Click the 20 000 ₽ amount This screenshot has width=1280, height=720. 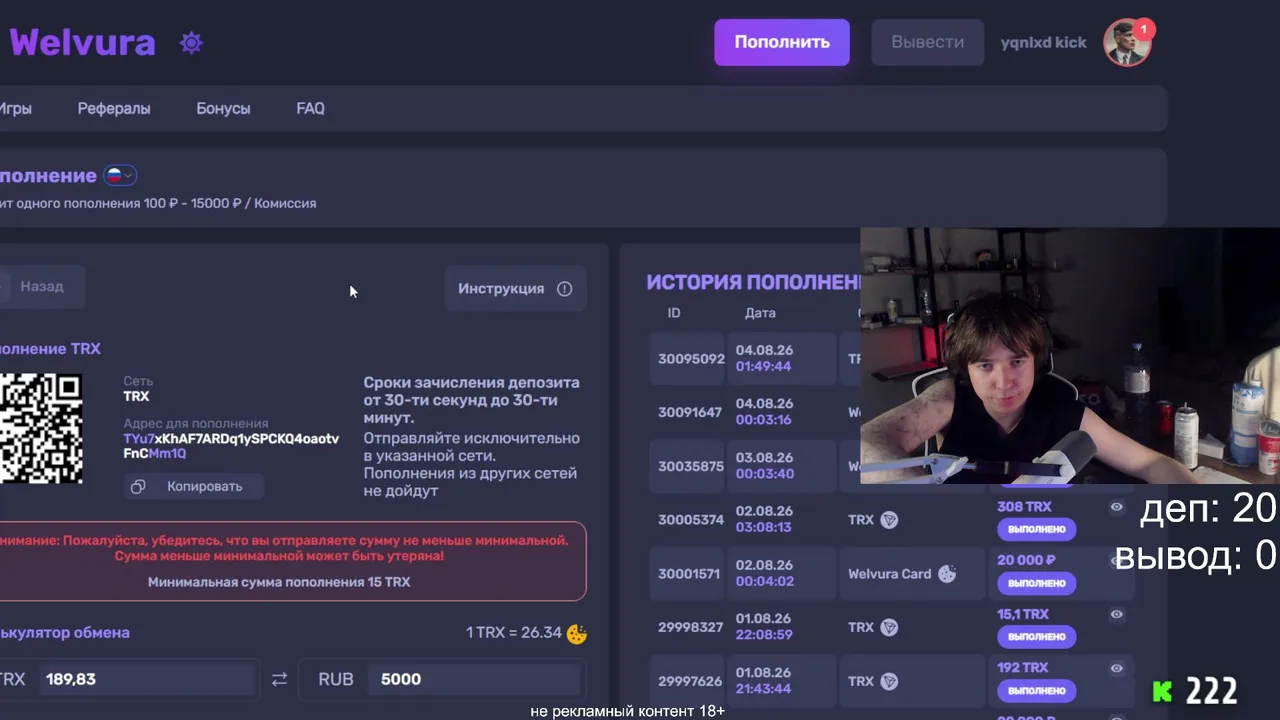click(x=1026, y=561)
